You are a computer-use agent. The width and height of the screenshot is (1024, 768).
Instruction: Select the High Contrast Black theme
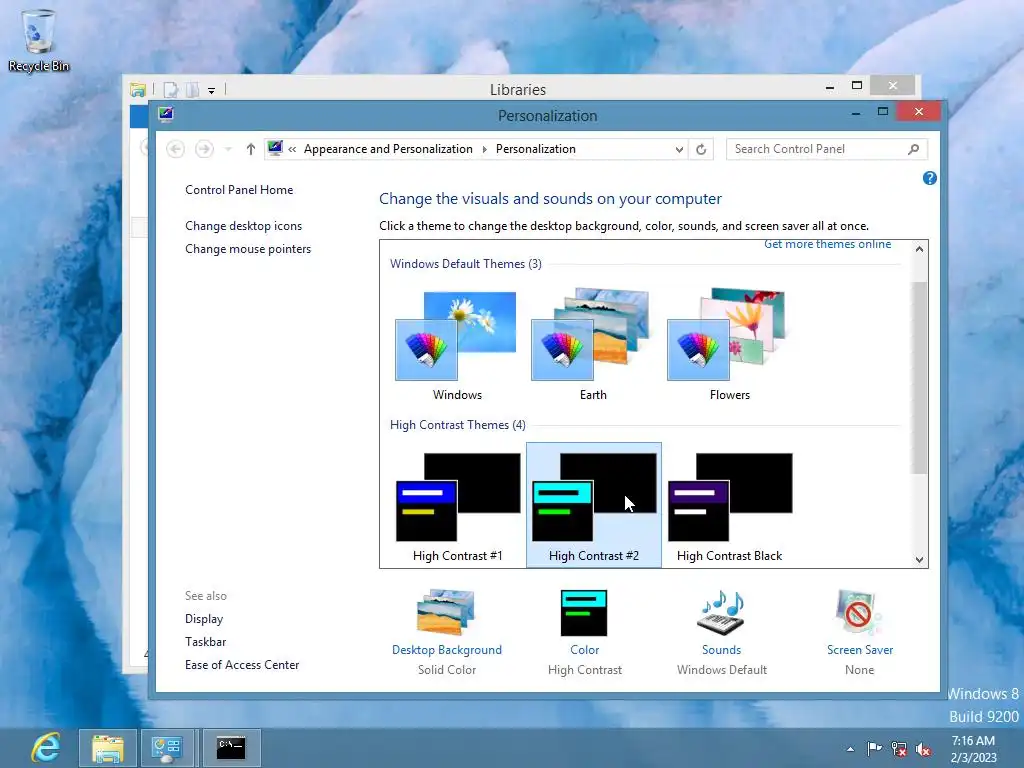729,505
